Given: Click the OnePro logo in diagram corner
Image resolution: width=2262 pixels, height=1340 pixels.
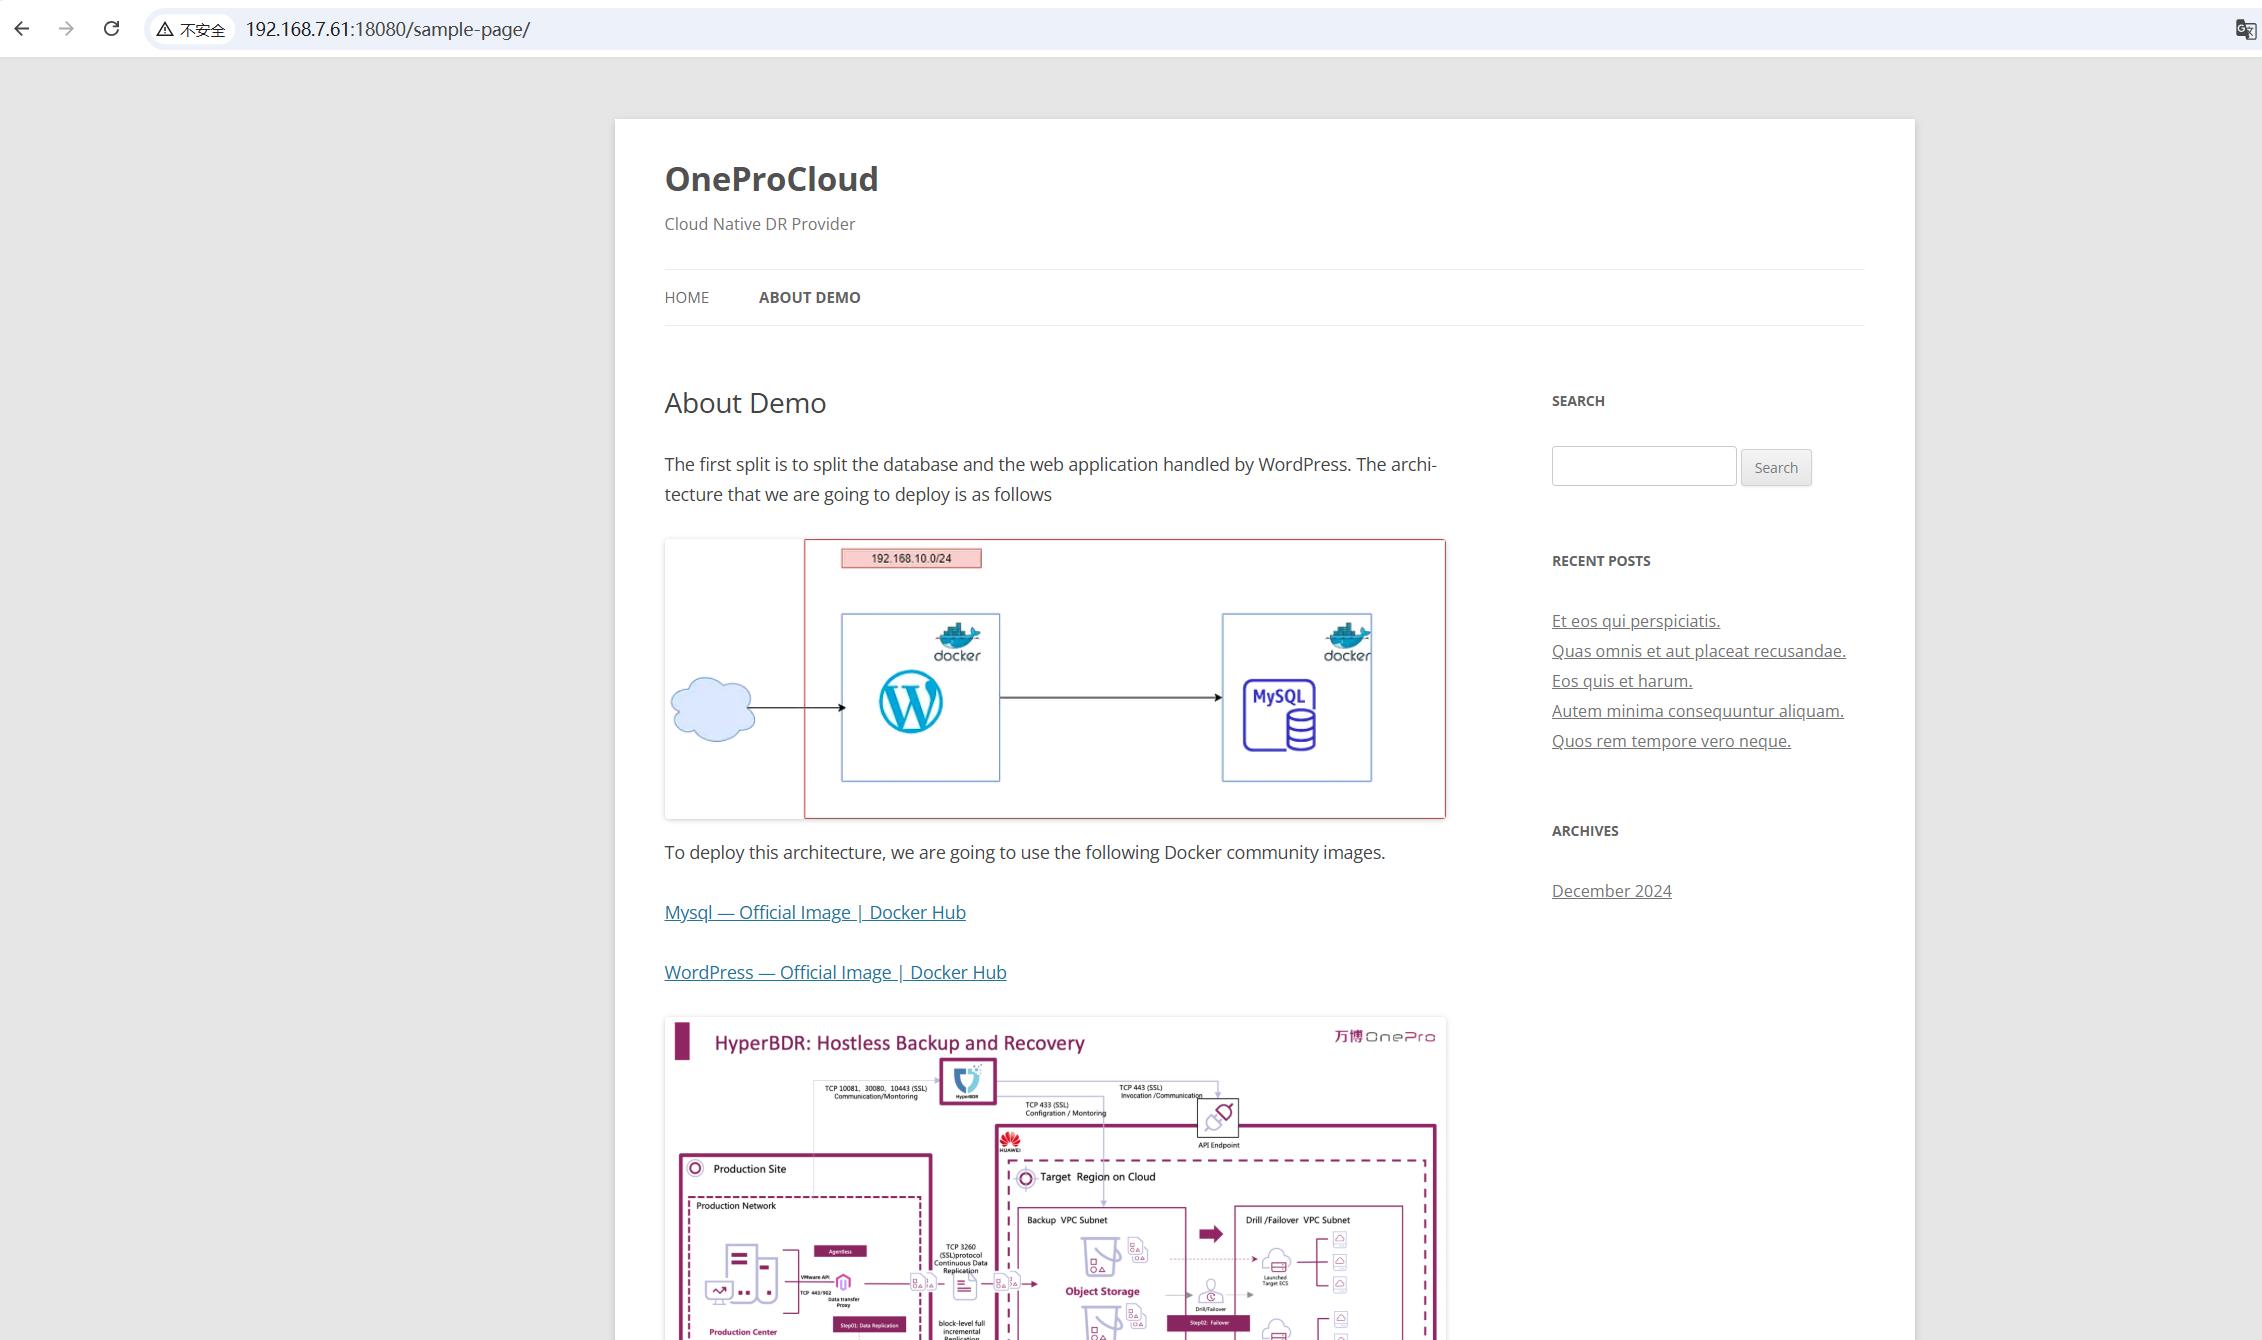Looking at the screenshot, I should point(1384,1036).
